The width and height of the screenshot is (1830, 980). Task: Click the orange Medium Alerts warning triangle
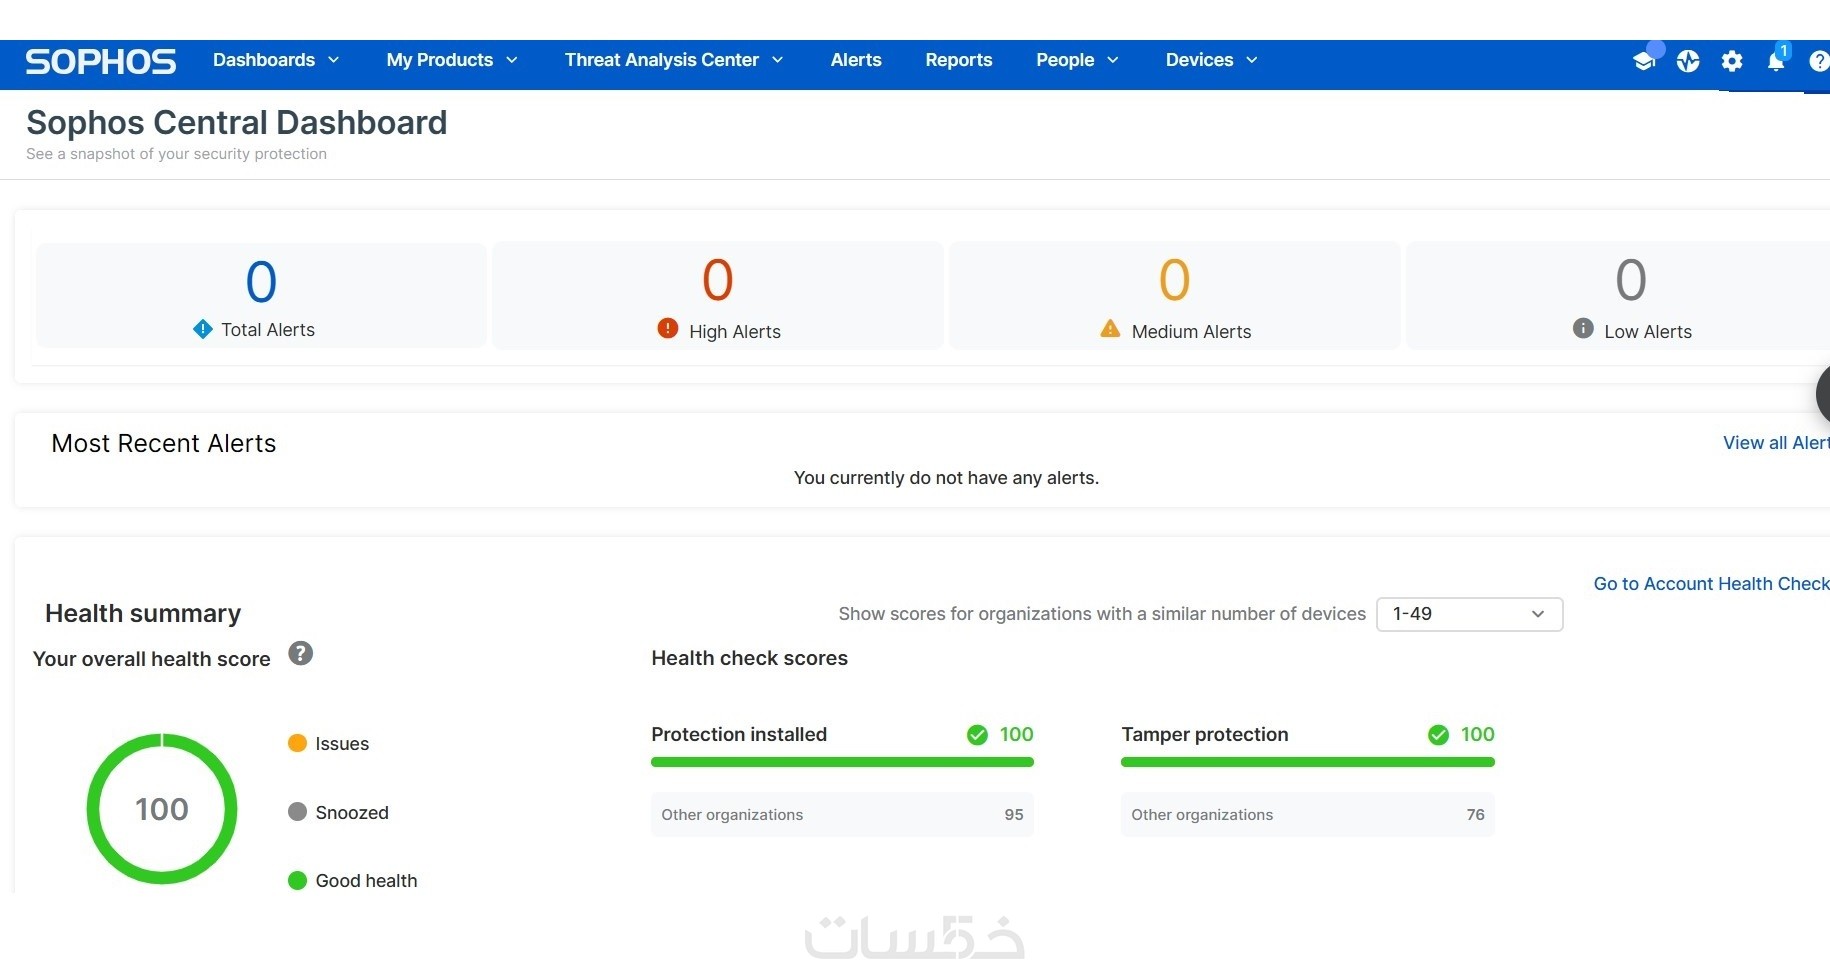[x=1110, y=328]
